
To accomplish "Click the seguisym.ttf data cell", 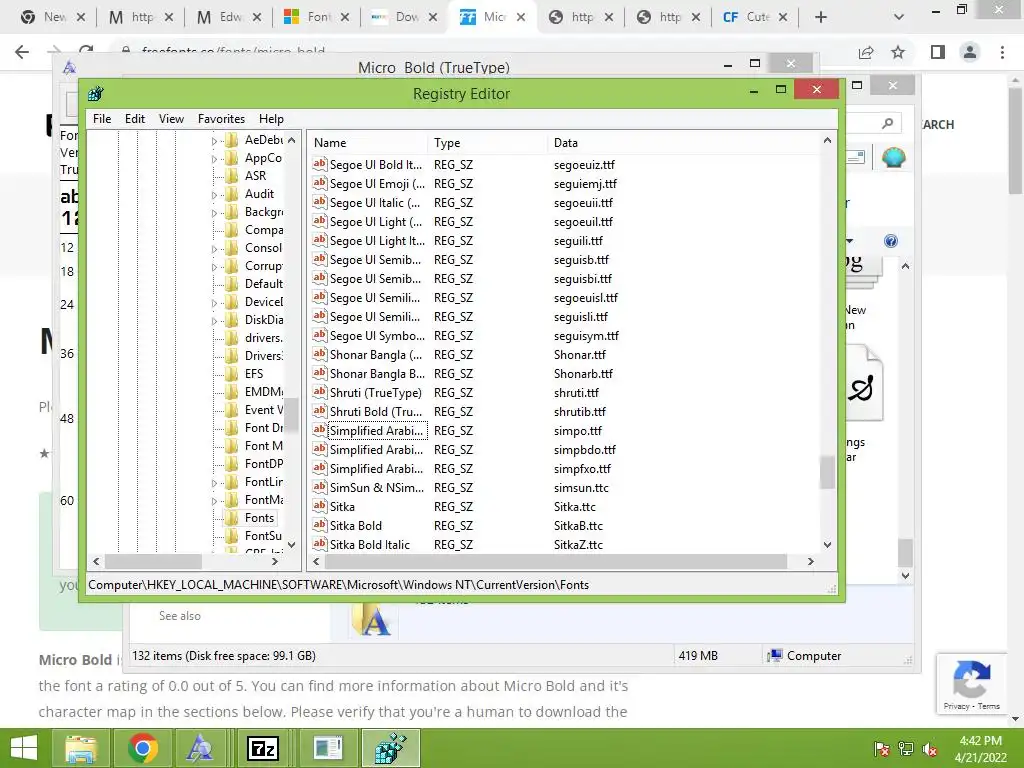I will pos(586,336).
